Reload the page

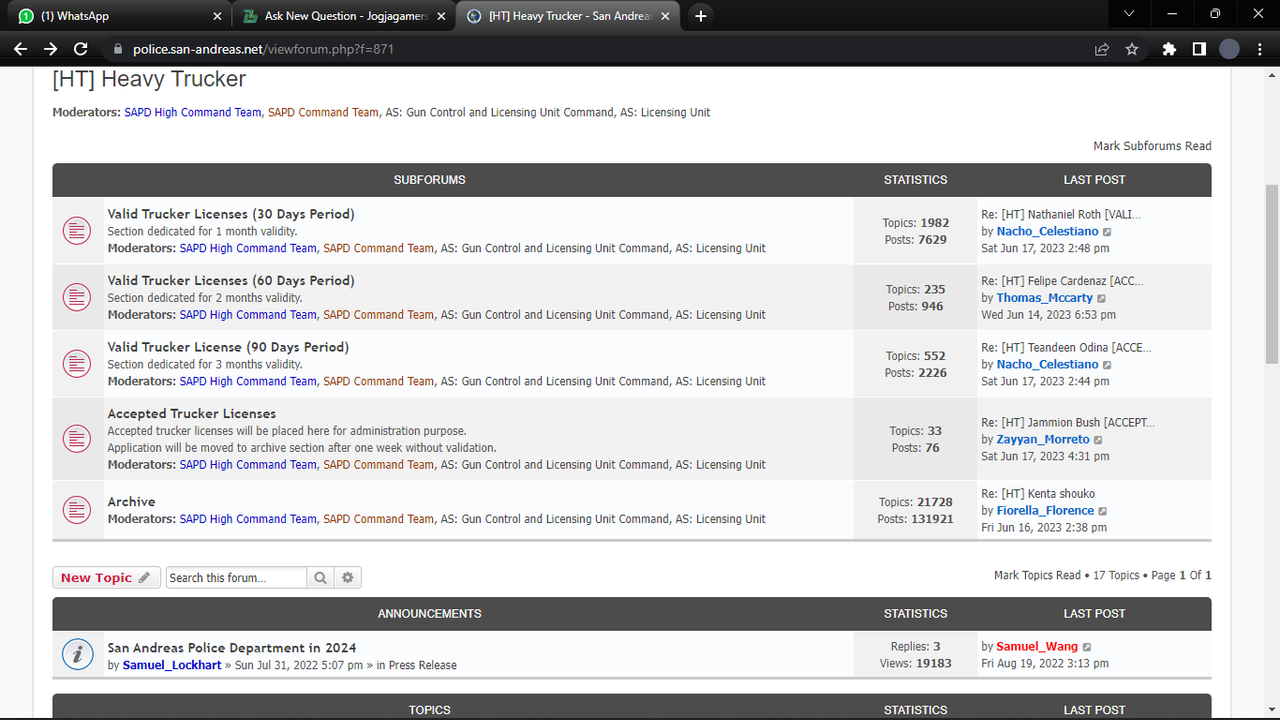(81, 49)
